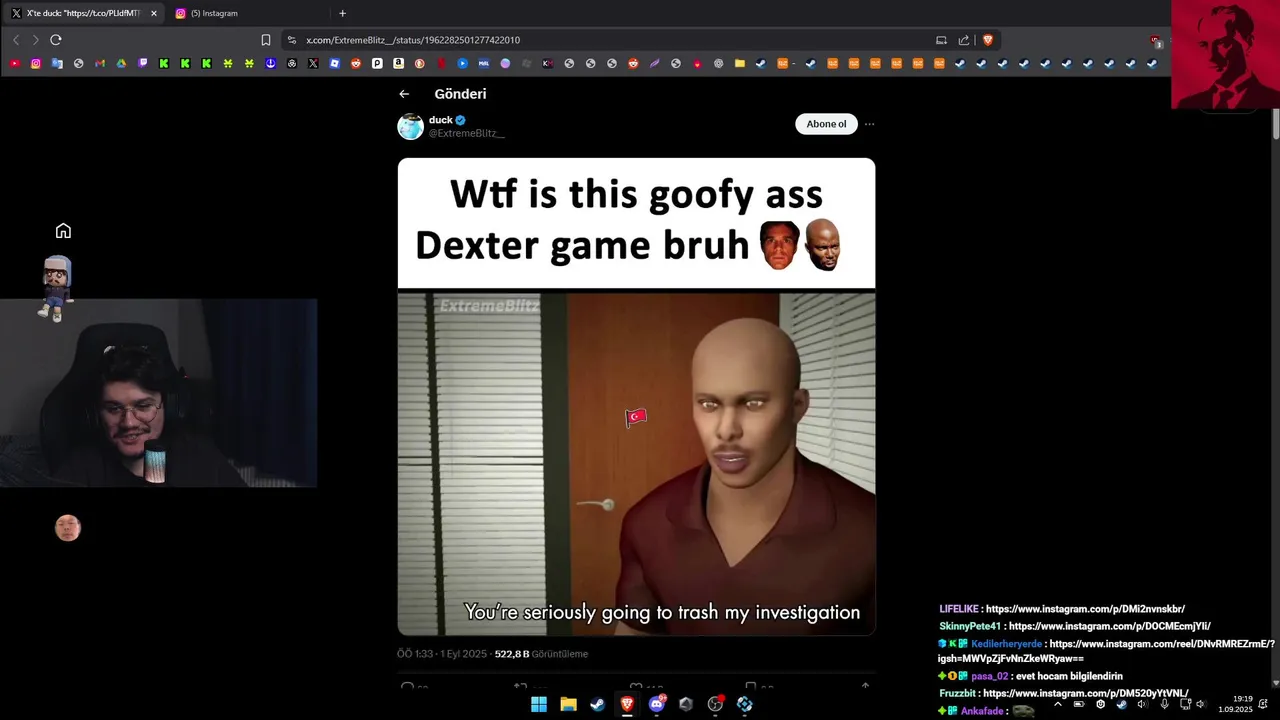Open the duck profile name link
1280x720 pixels.
pos(441,120)
